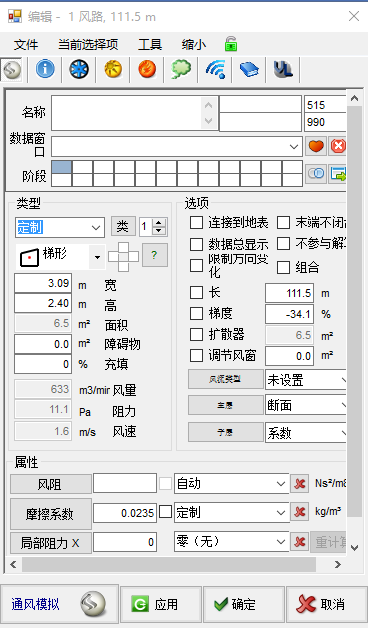Click the cross-shaped orientation icon
368x628 pixels.
[123, 256]
